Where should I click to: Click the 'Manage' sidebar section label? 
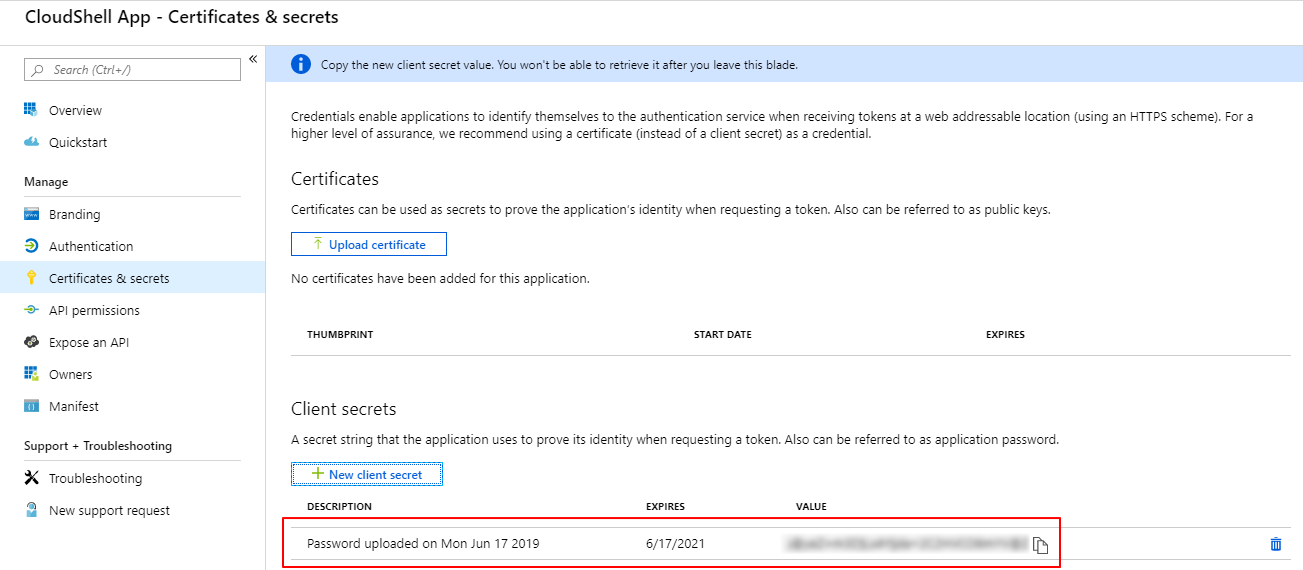[x=46, y=182]
